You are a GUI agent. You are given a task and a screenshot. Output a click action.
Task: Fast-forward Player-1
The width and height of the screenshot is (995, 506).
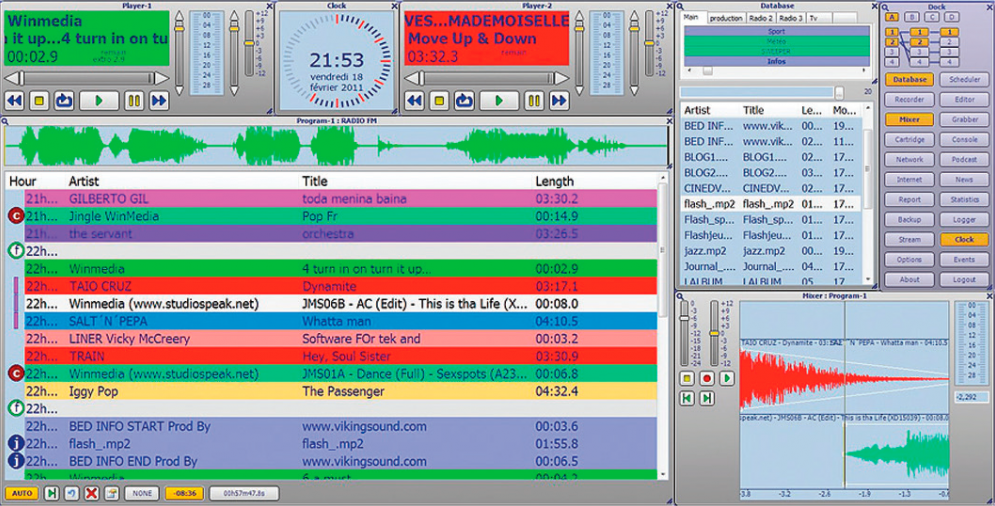point(159,100)
